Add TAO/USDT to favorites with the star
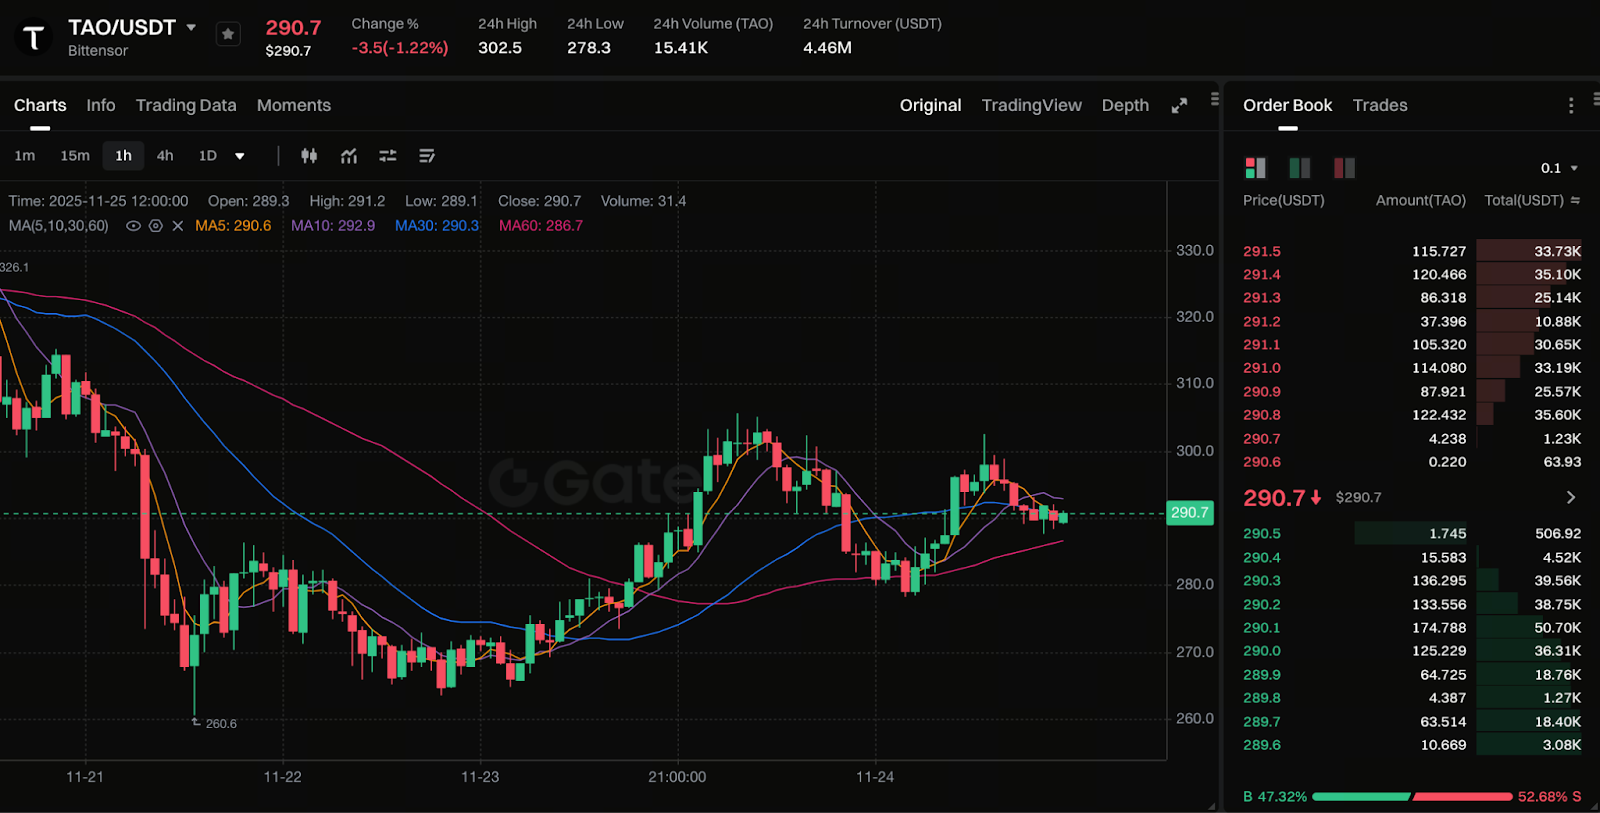The width and height of the screenshot is (1600, 813). (x=228, y=34)
